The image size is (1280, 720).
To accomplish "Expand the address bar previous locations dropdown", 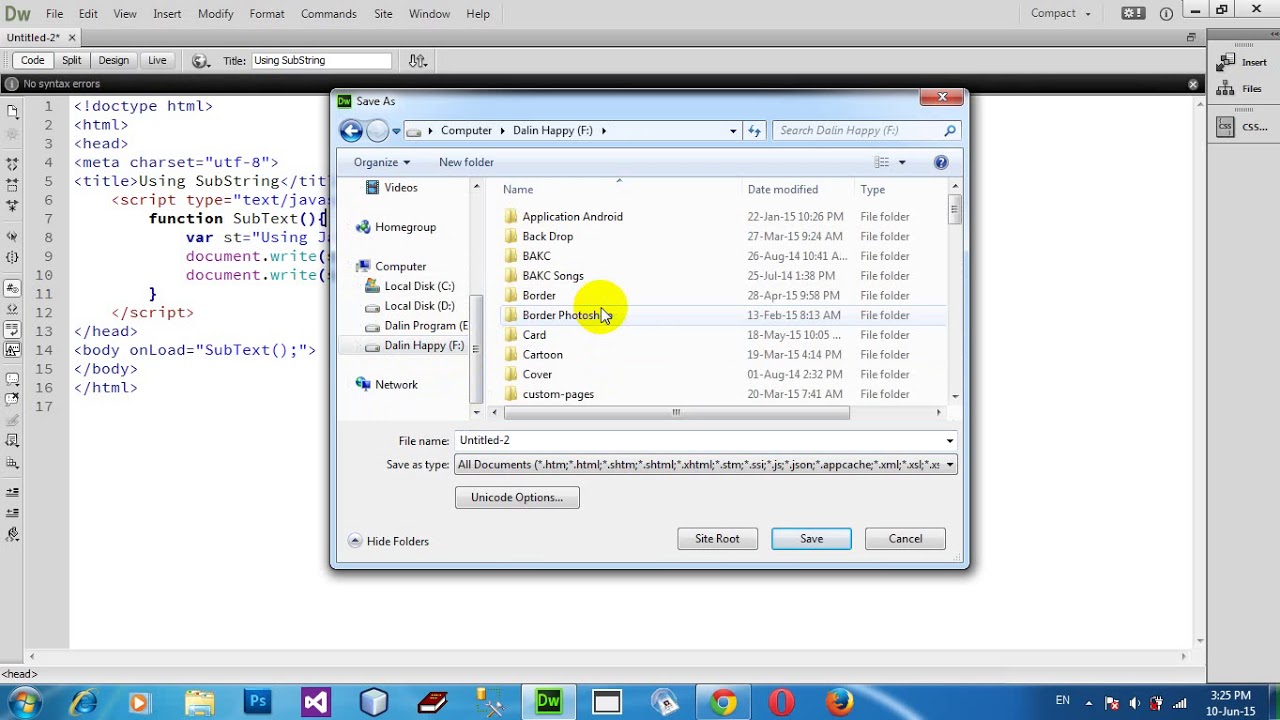I will [733, 130].
